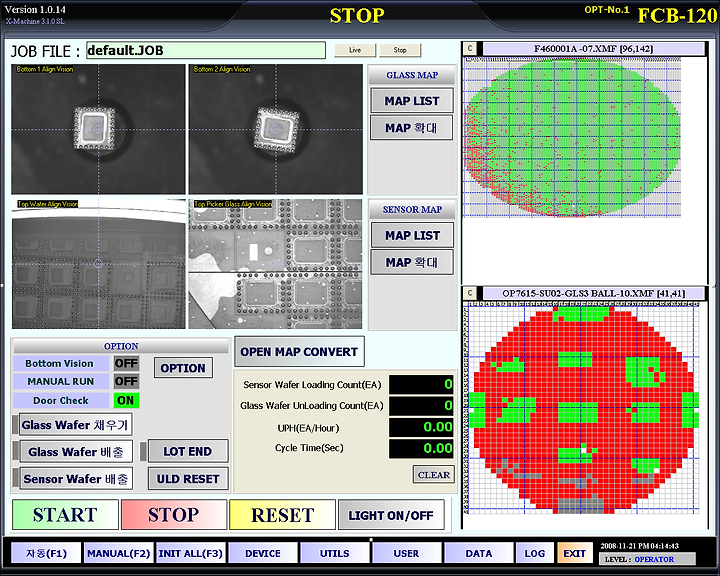Screen dimensions: 720x576
Task: Click OPT-No.1 label
Action: tap(607, 10)
